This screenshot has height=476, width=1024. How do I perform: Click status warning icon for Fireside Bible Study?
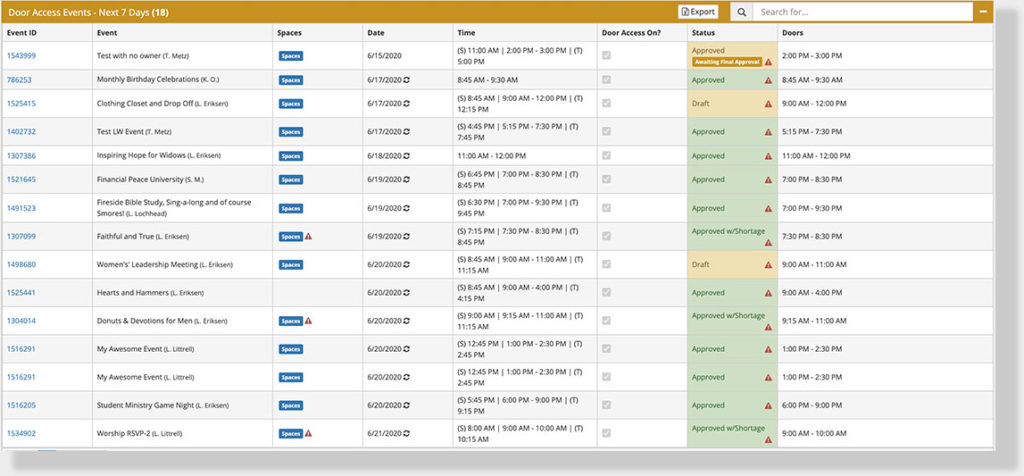769,209
